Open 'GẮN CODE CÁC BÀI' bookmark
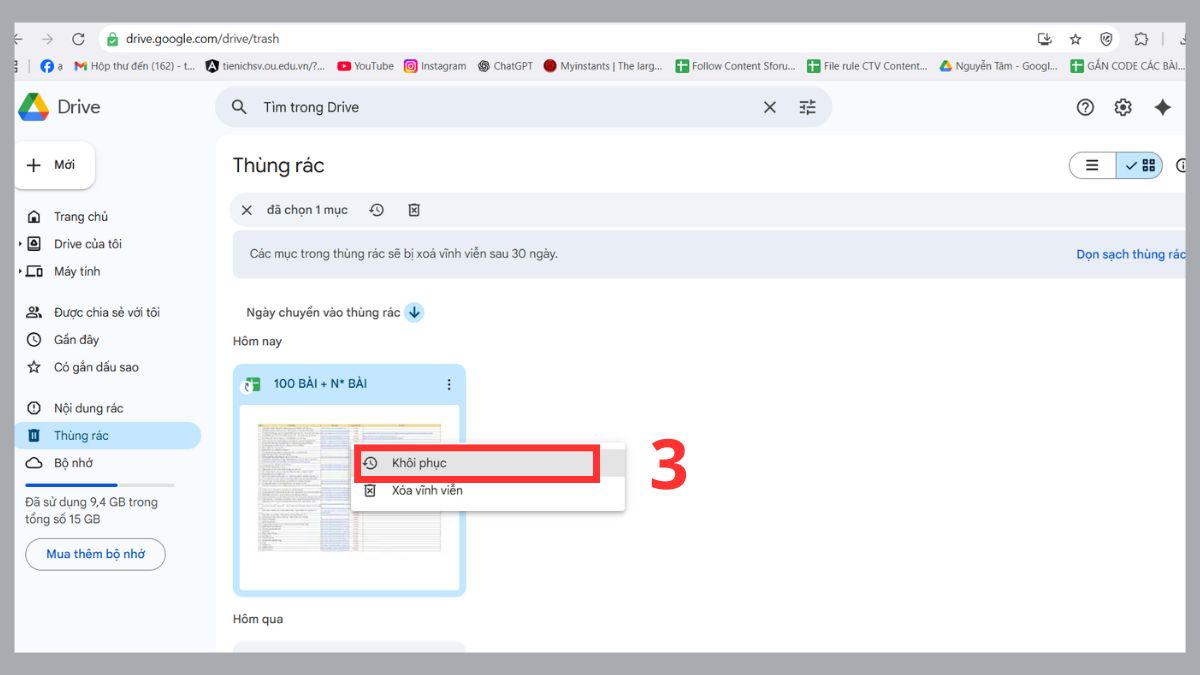Viewport: 1200px width, 675px height. [1128, 66]
